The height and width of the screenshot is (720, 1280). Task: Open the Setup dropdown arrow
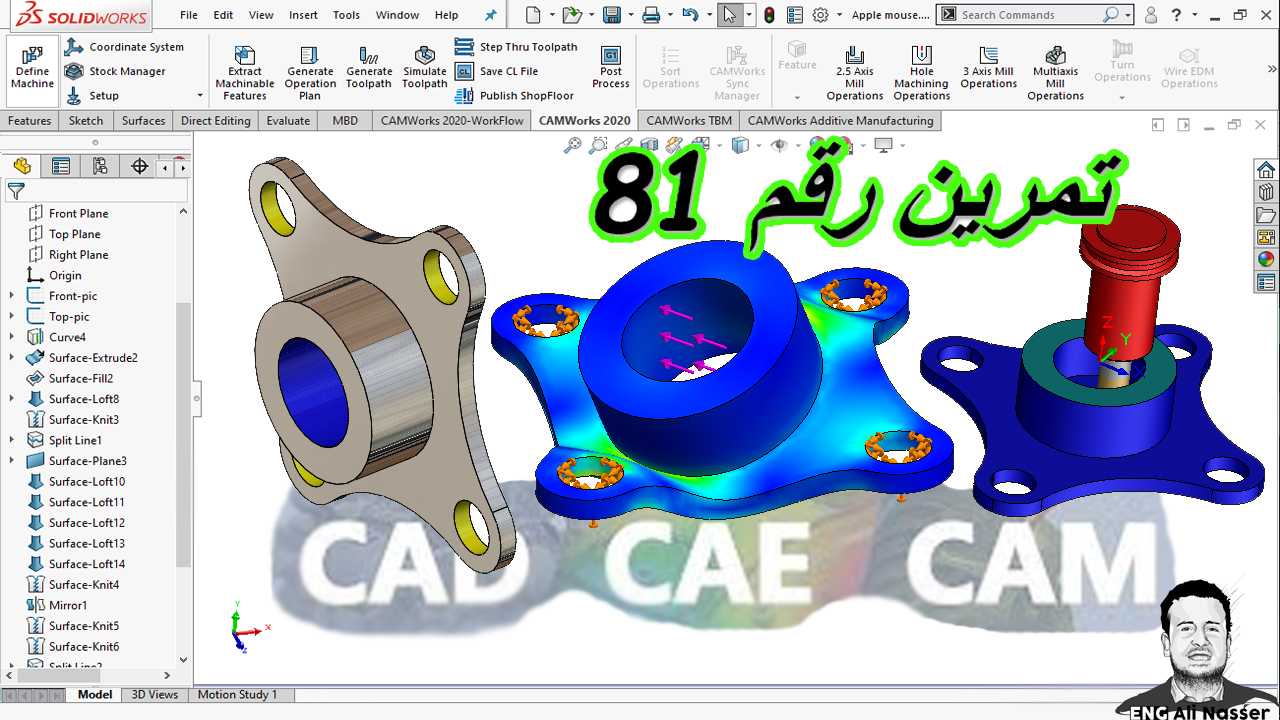tap(200, 96)
